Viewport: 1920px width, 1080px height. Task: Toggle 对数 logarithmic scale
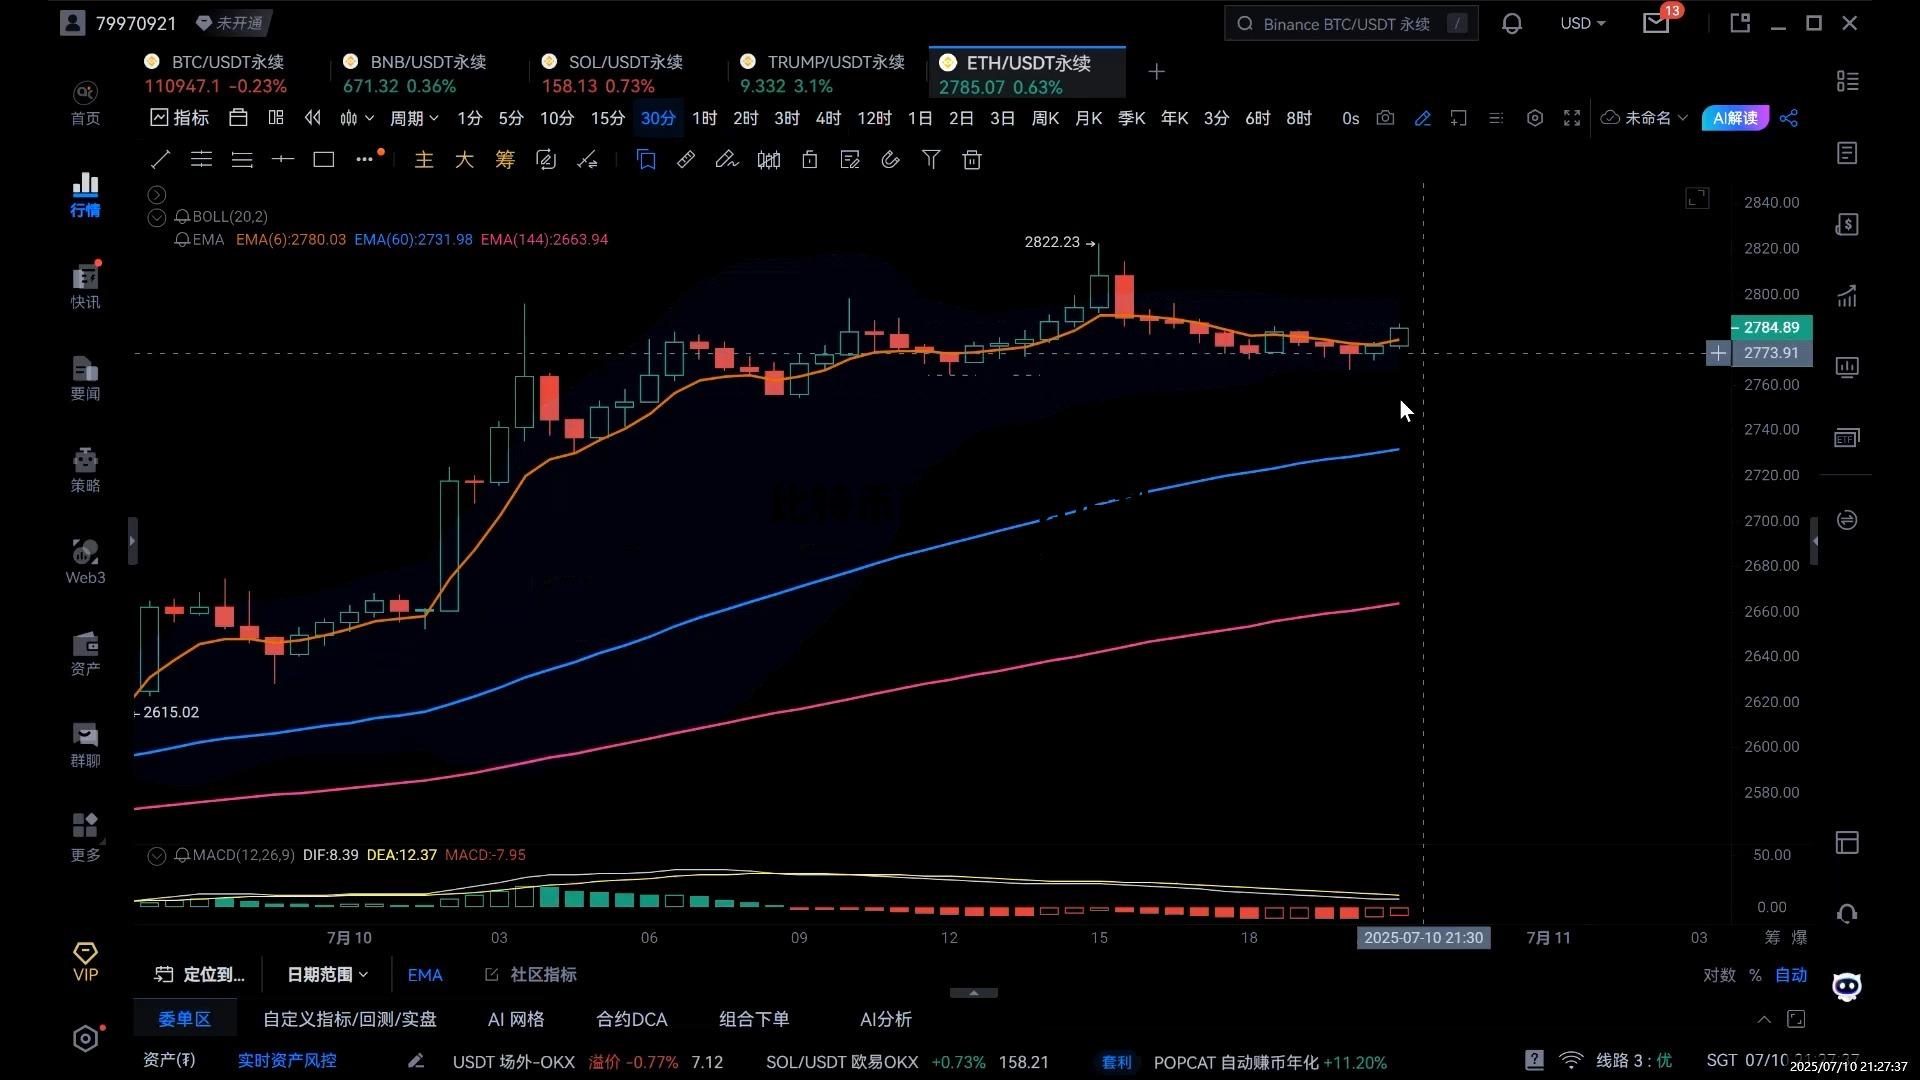pyautogui.click(x=1719, y=975)
